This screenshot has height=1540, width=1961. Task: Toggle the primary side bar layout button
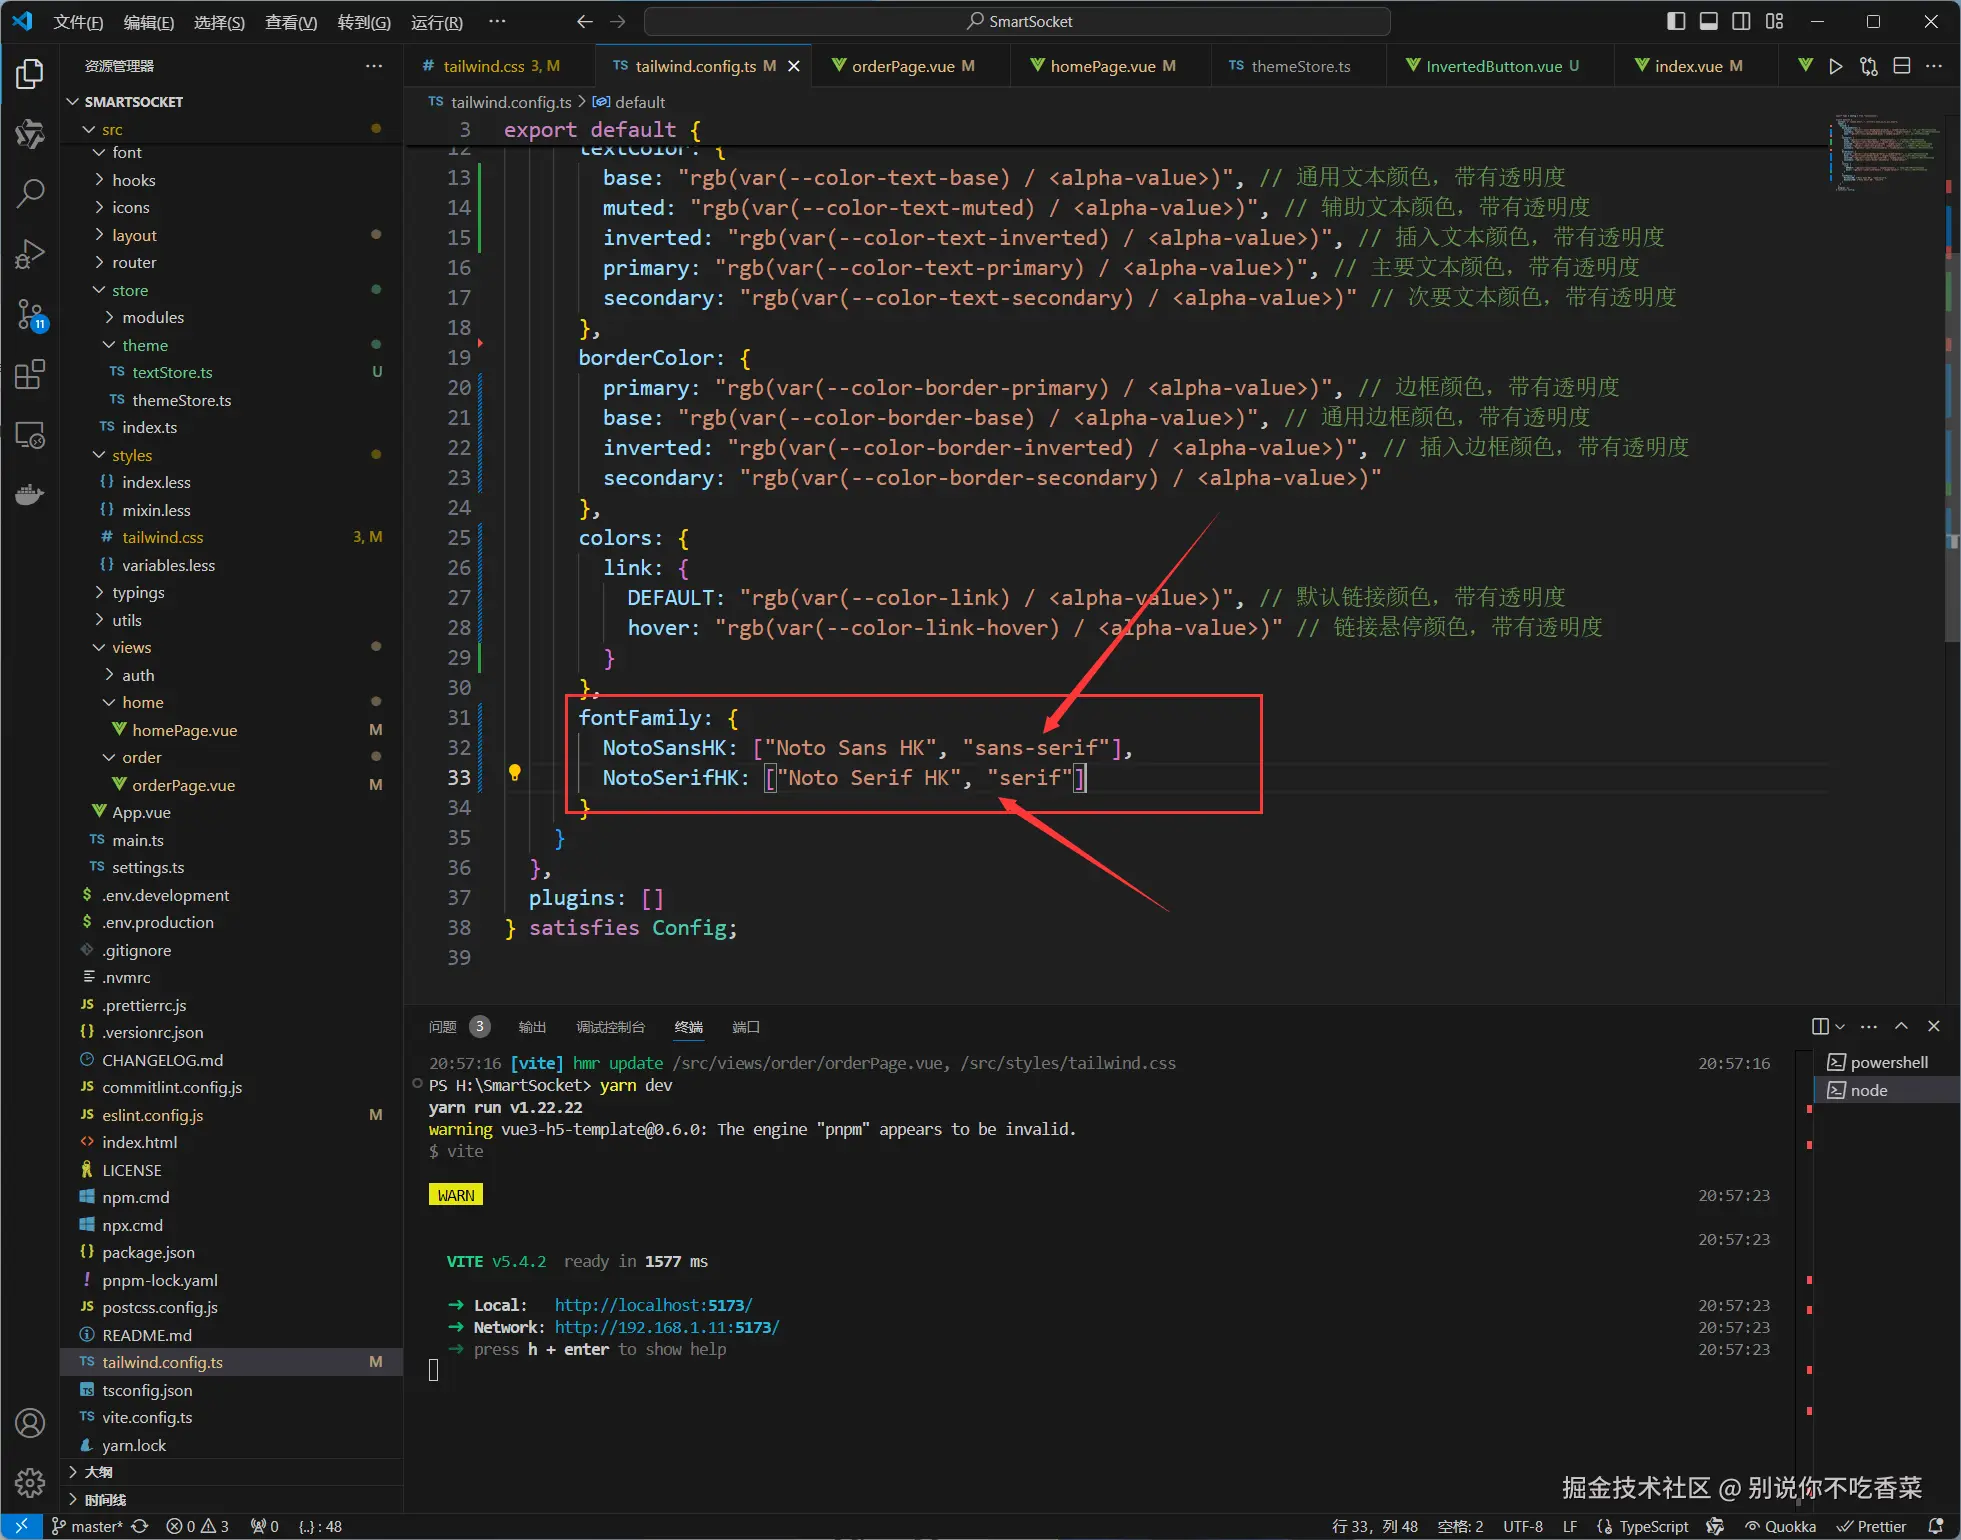tap(1676, 21)
